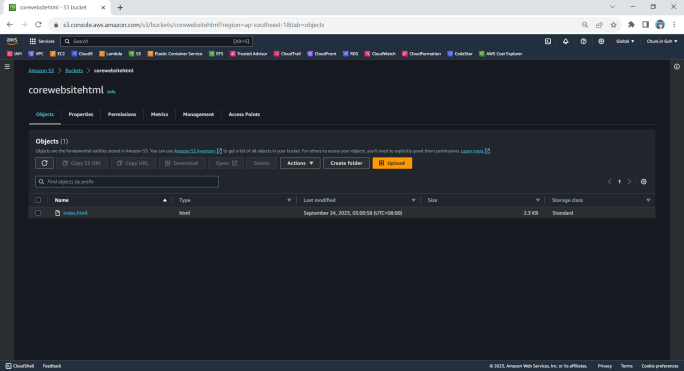This screenshot has height=371, width=684.
Task: Open AWS Cost Explorer shortcut
Action: click(x=500, y=54)
